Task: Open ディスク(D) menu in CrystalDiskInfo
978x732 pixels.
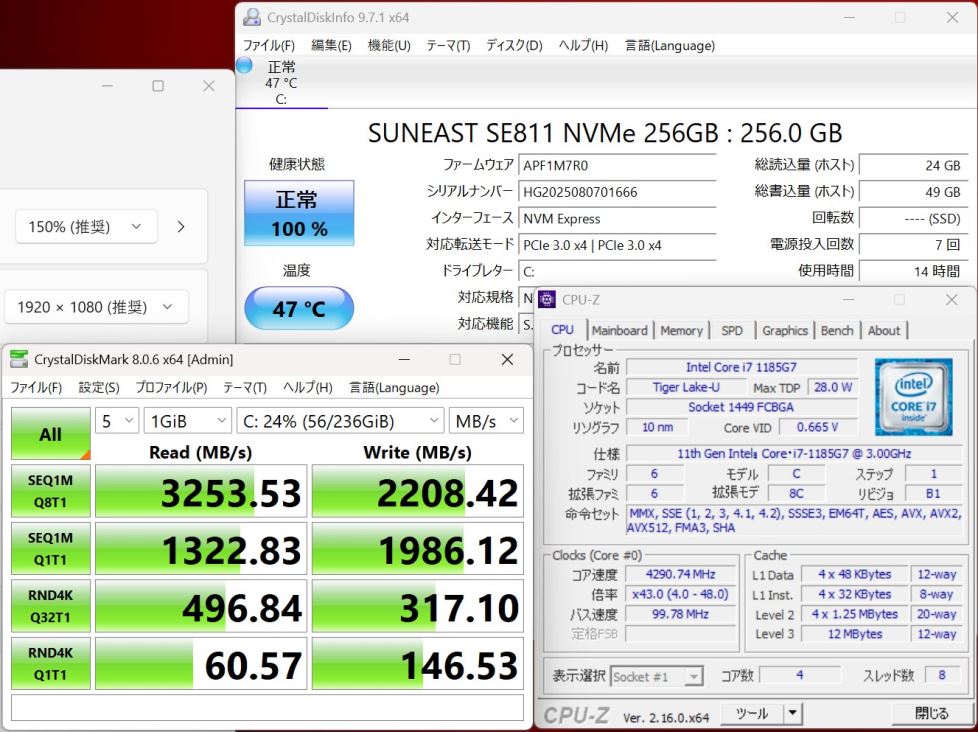Action: tap(514, 45)
